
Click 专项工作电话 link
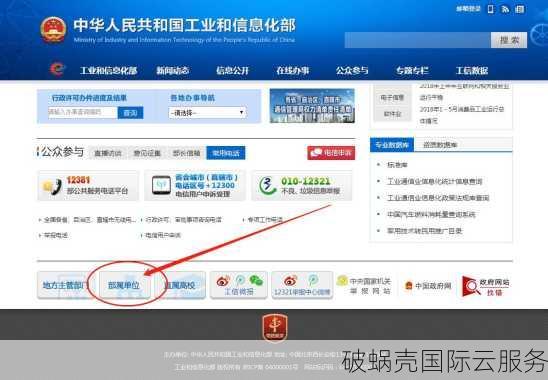point(265,220)
